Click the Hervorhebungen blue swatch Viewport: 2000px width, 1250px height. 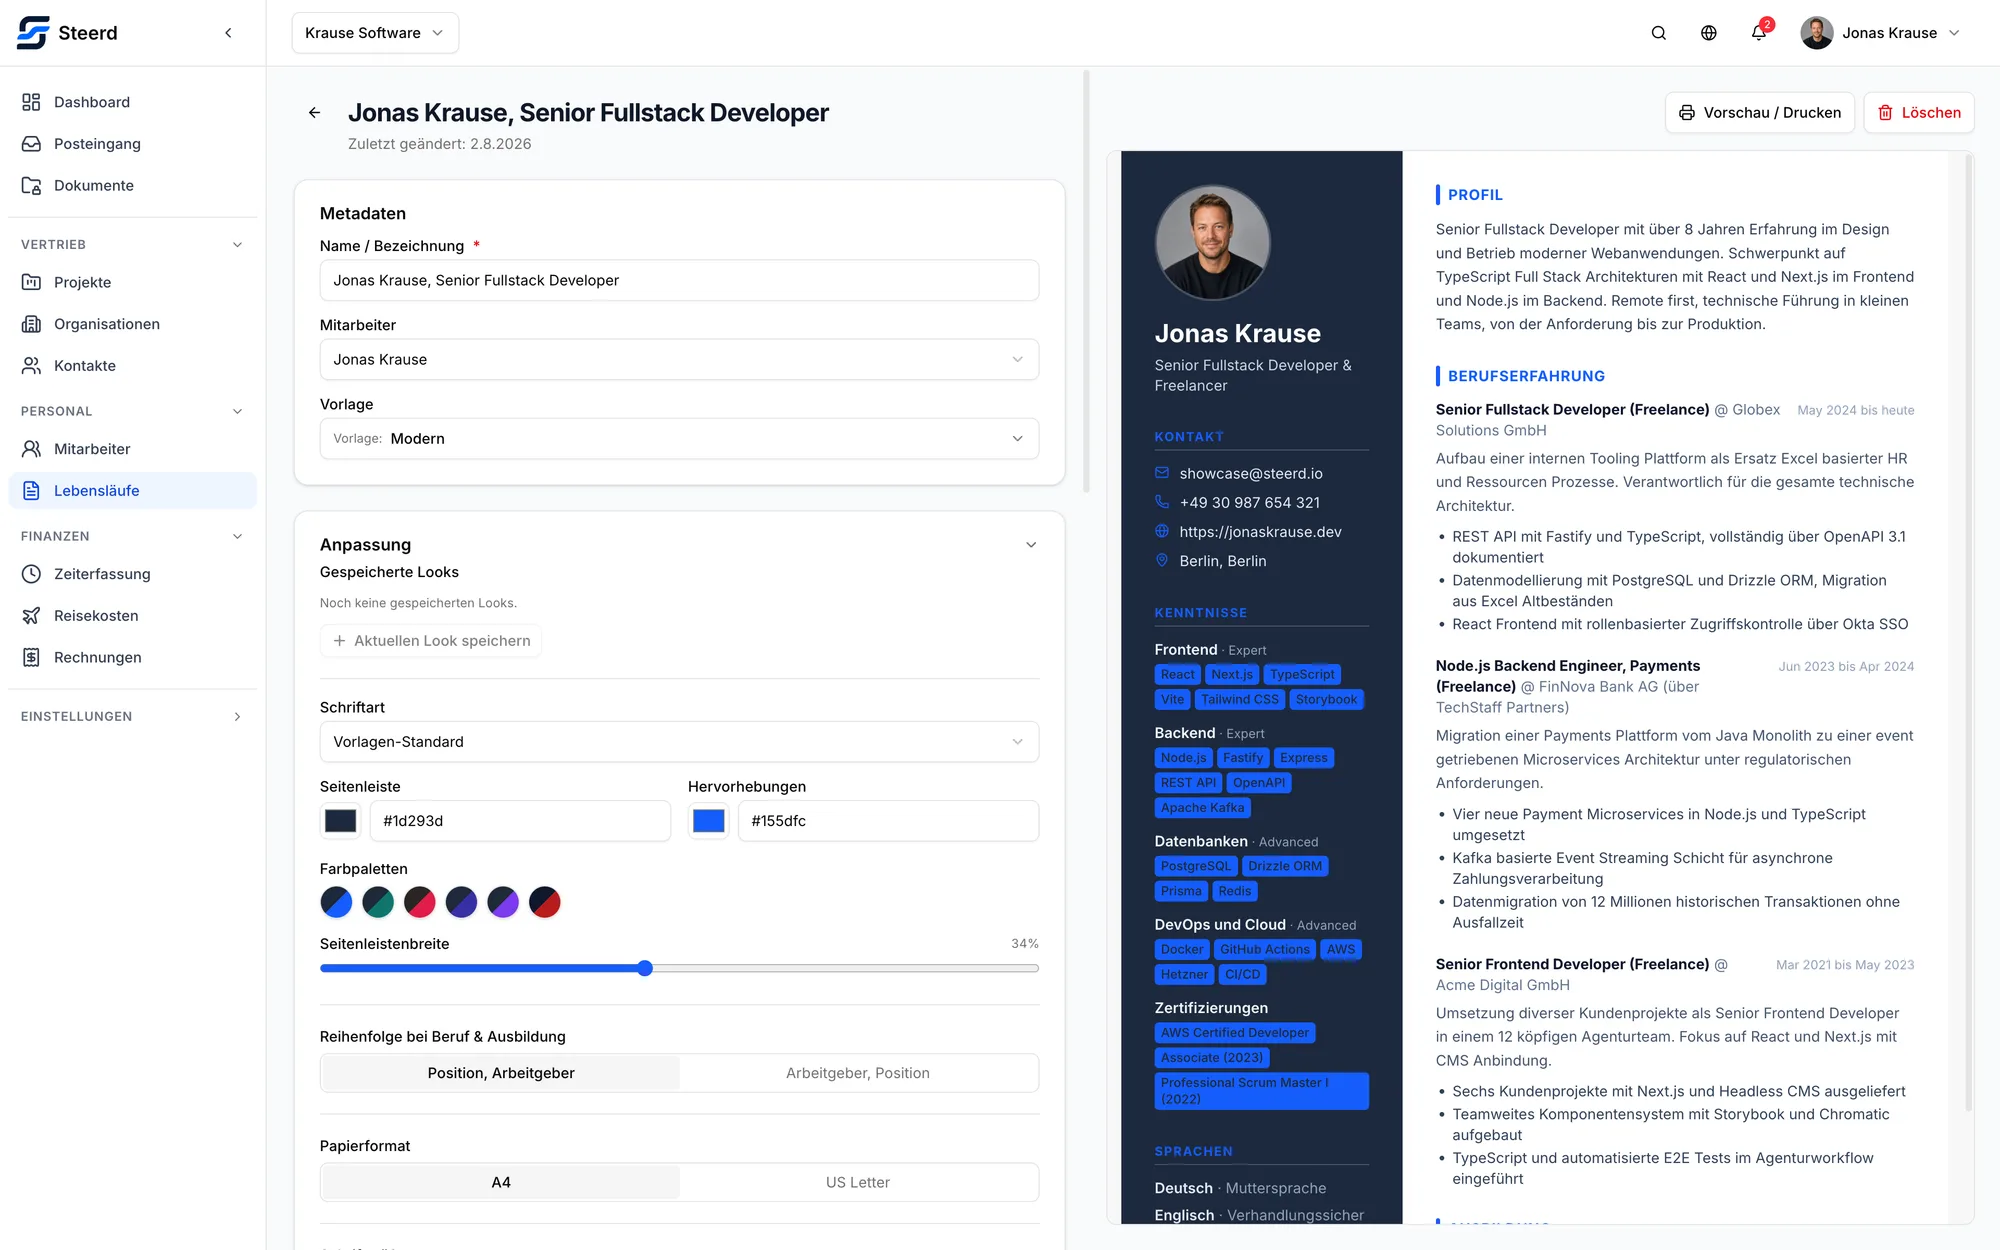[x=709, y=821]
